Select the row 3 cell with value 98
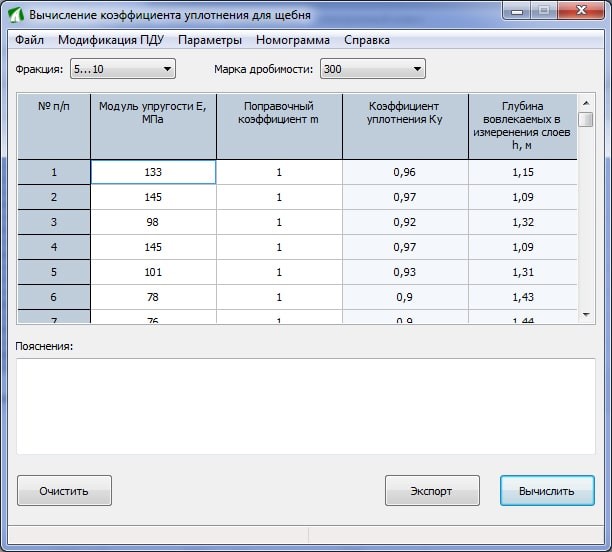The image size is (612, 552). (x=153, y=222)
